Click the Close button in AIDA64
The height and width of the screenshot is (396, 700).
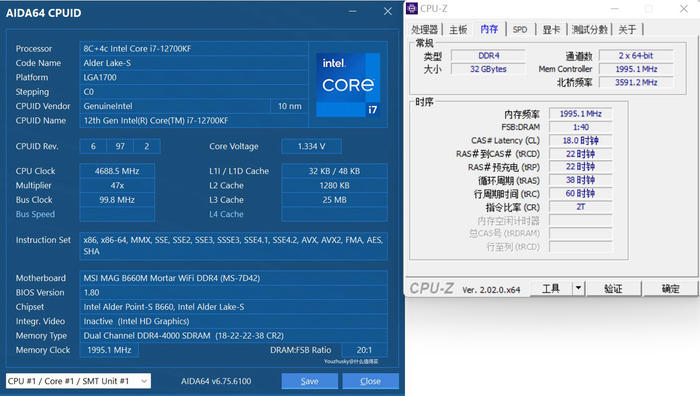click(371, 381)
